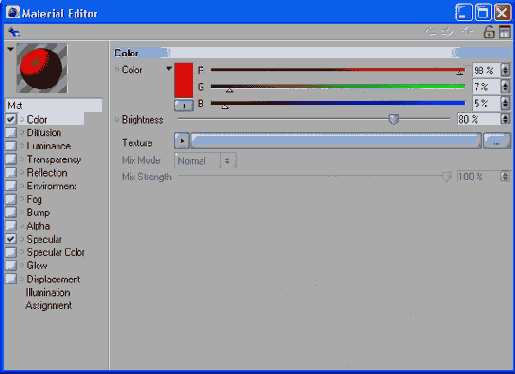The image size is (515, 374).
Task: Click the 98 % red value field
Action: point(486,70)
